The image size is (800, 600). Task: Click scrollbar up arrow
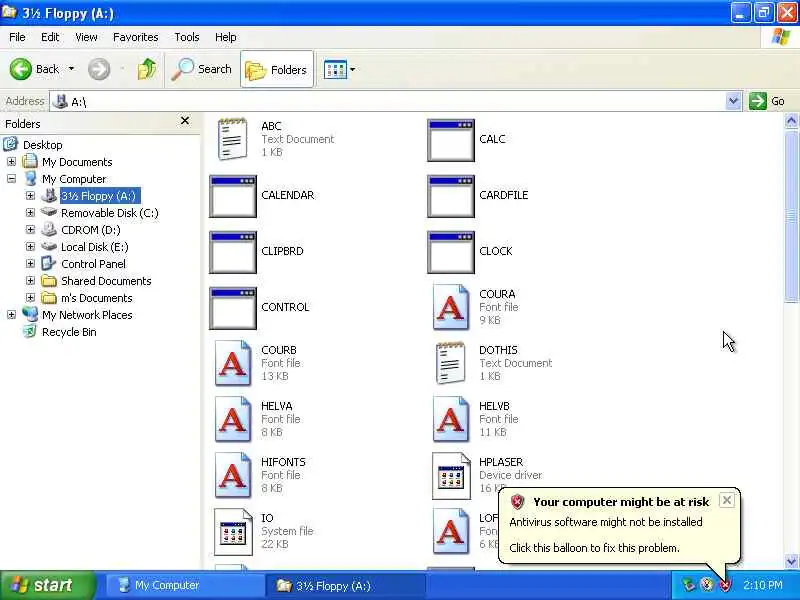[791, 121]
